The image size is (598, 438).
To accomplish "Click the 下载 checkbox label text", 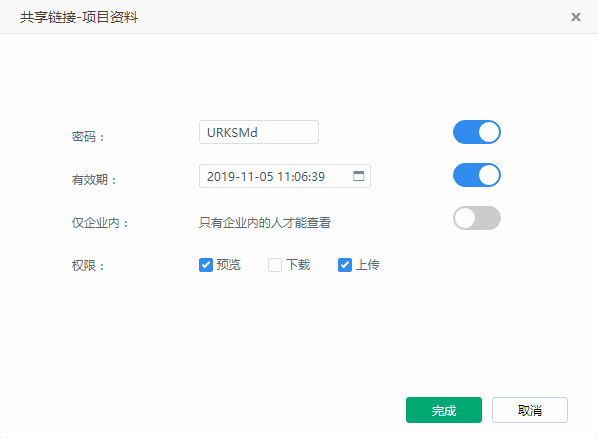I will coord(298,265).
